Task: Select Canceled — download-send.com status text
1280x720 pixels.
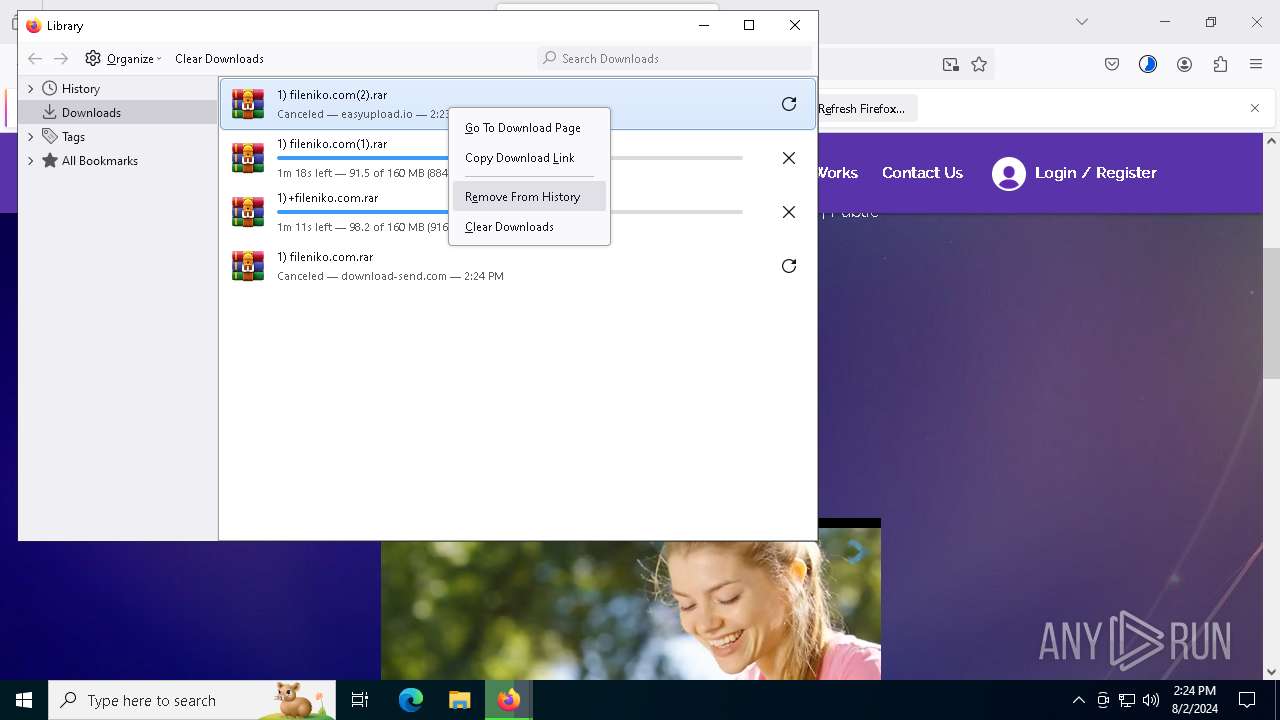Action: coord(390,276)
